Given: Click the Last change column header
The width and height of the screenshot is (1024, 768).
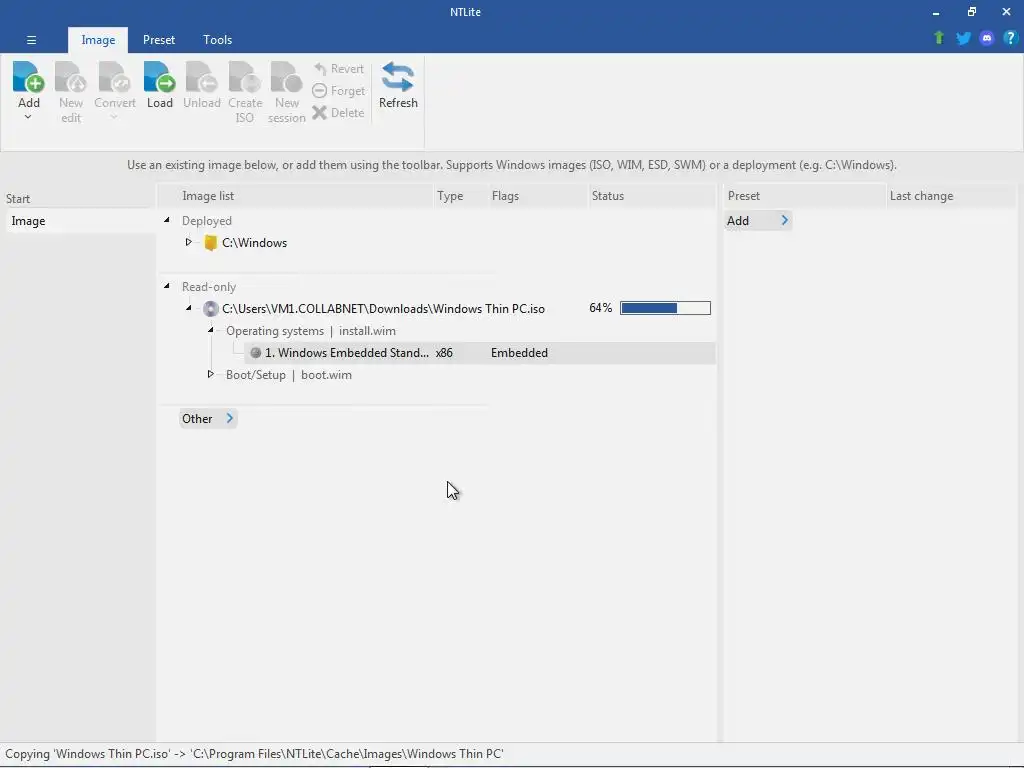Looking at the screenshot, I should click(951, 196).
